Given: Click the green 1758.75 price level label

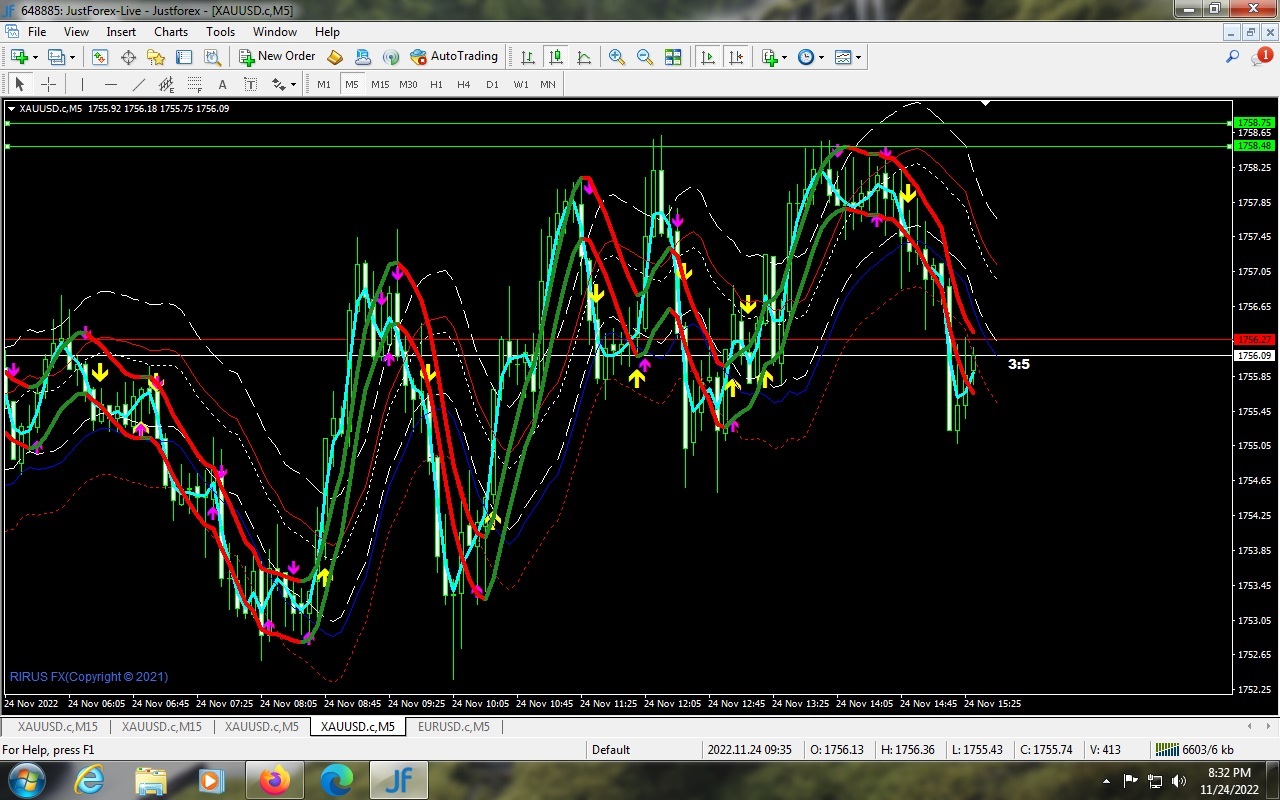Looking at the screenshot, I should click(1253, 123).
